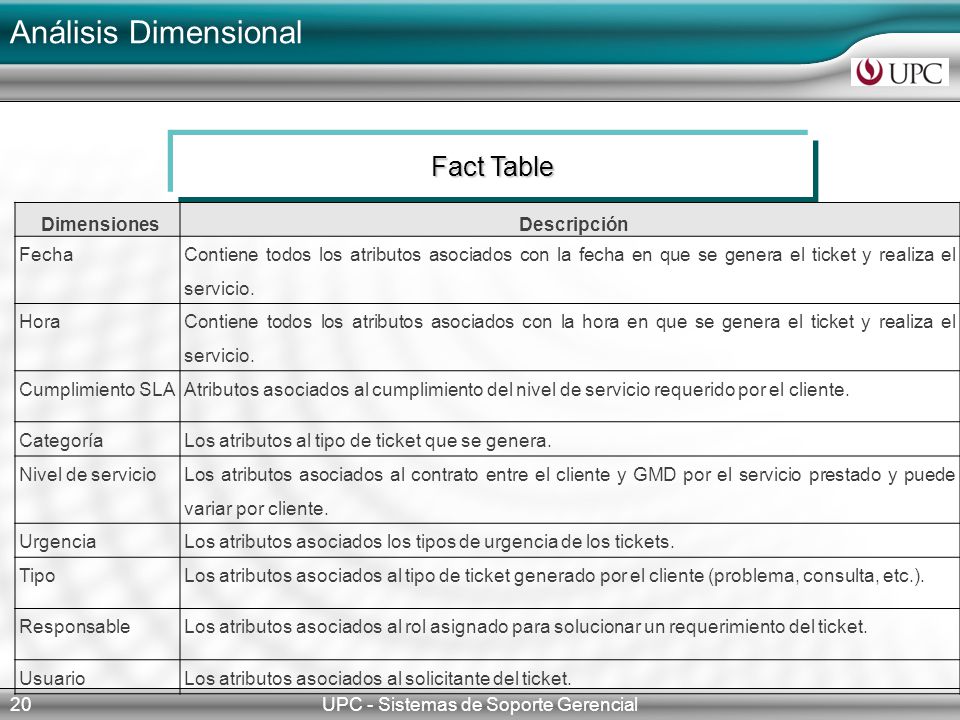Select the Fecha description about 'fecha en que se genera'
The height and width of the screenshot is (720, 960).
569,271
